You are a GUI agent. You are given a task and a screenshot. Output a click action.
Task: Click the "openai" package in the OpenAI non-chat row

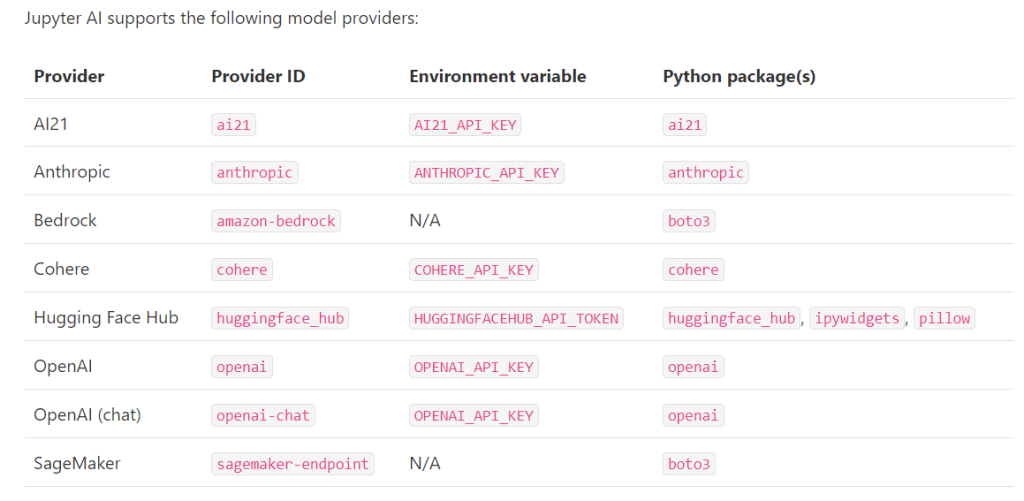pyautogui.click(x=694, y=367)
